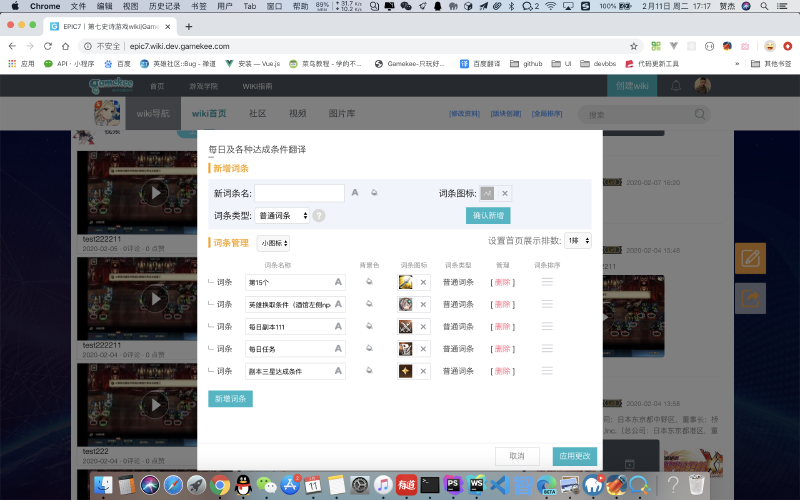Reload the page in Chrome
Screen dimensions: 800x500
click(x=47, y=46)
